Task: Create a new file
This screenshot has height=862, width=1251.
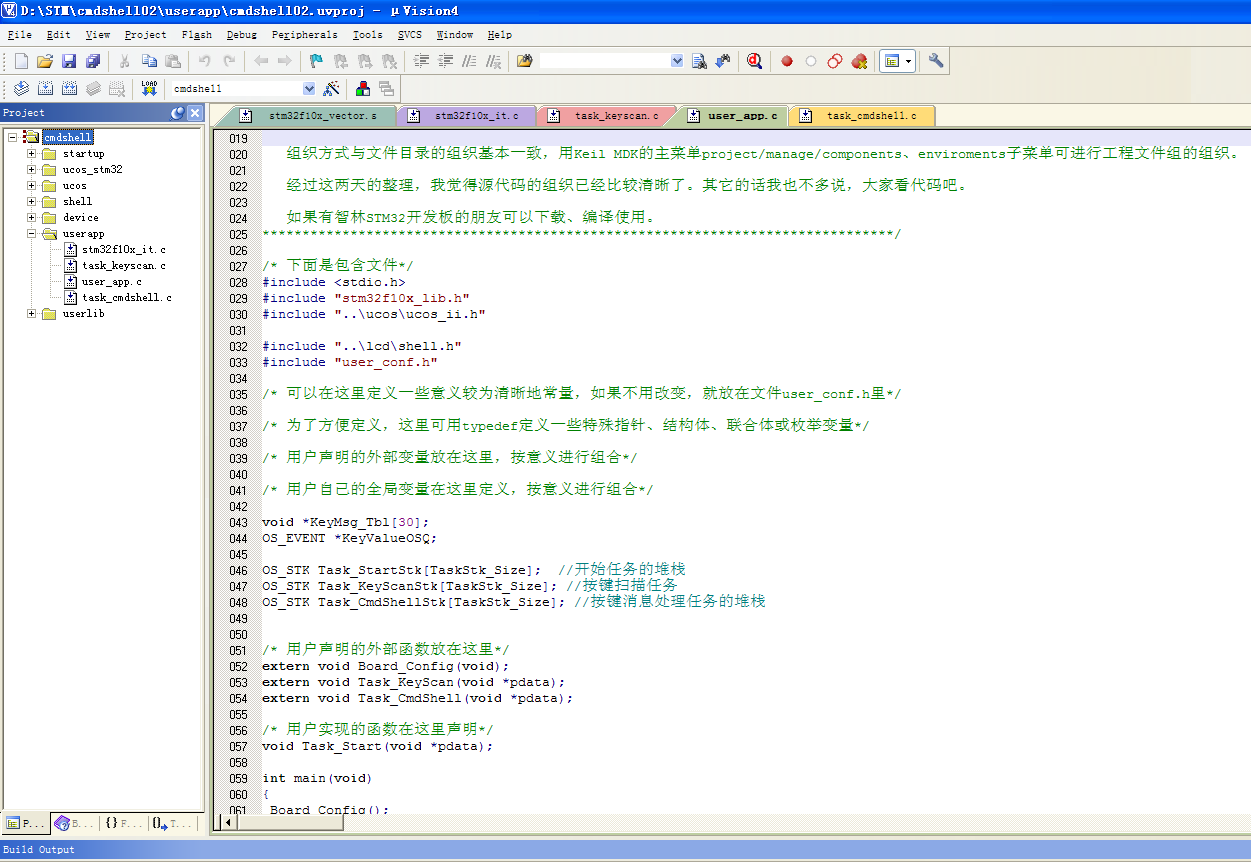Action: click(x=21, y=61)
